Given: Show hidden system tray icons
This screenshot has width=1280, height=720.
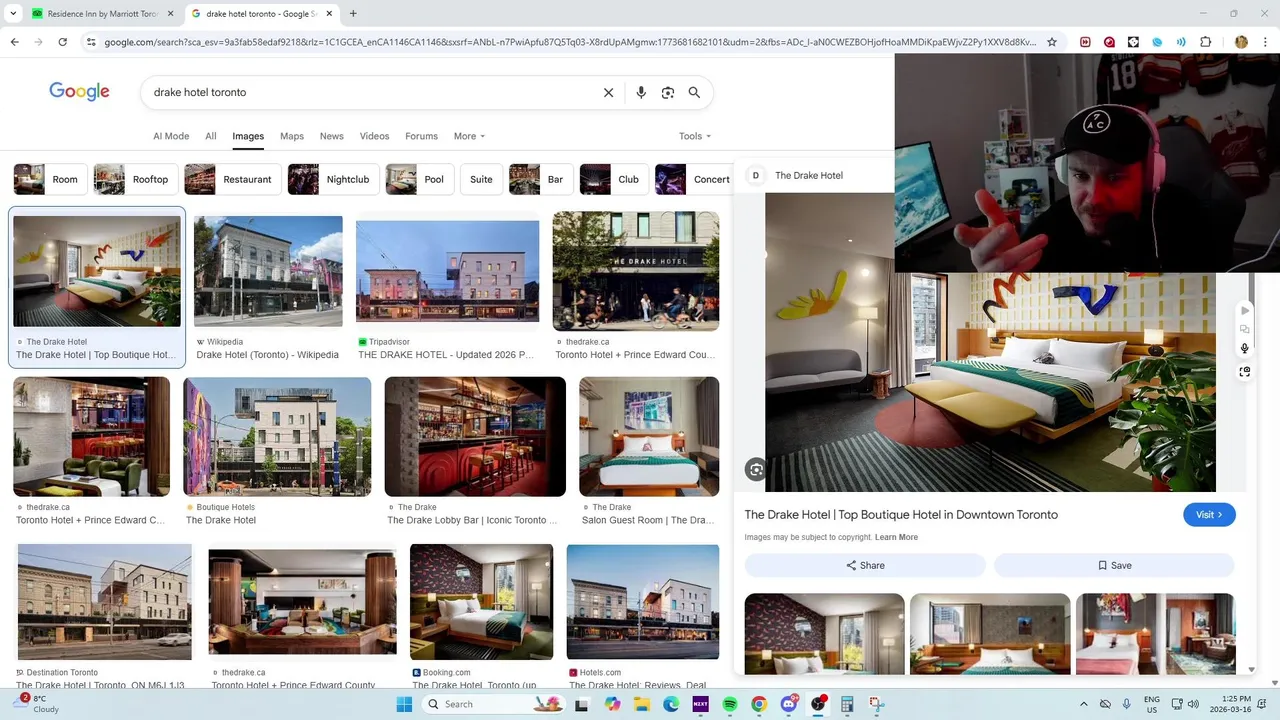Looking at the screenshot, I should 1084,704.
